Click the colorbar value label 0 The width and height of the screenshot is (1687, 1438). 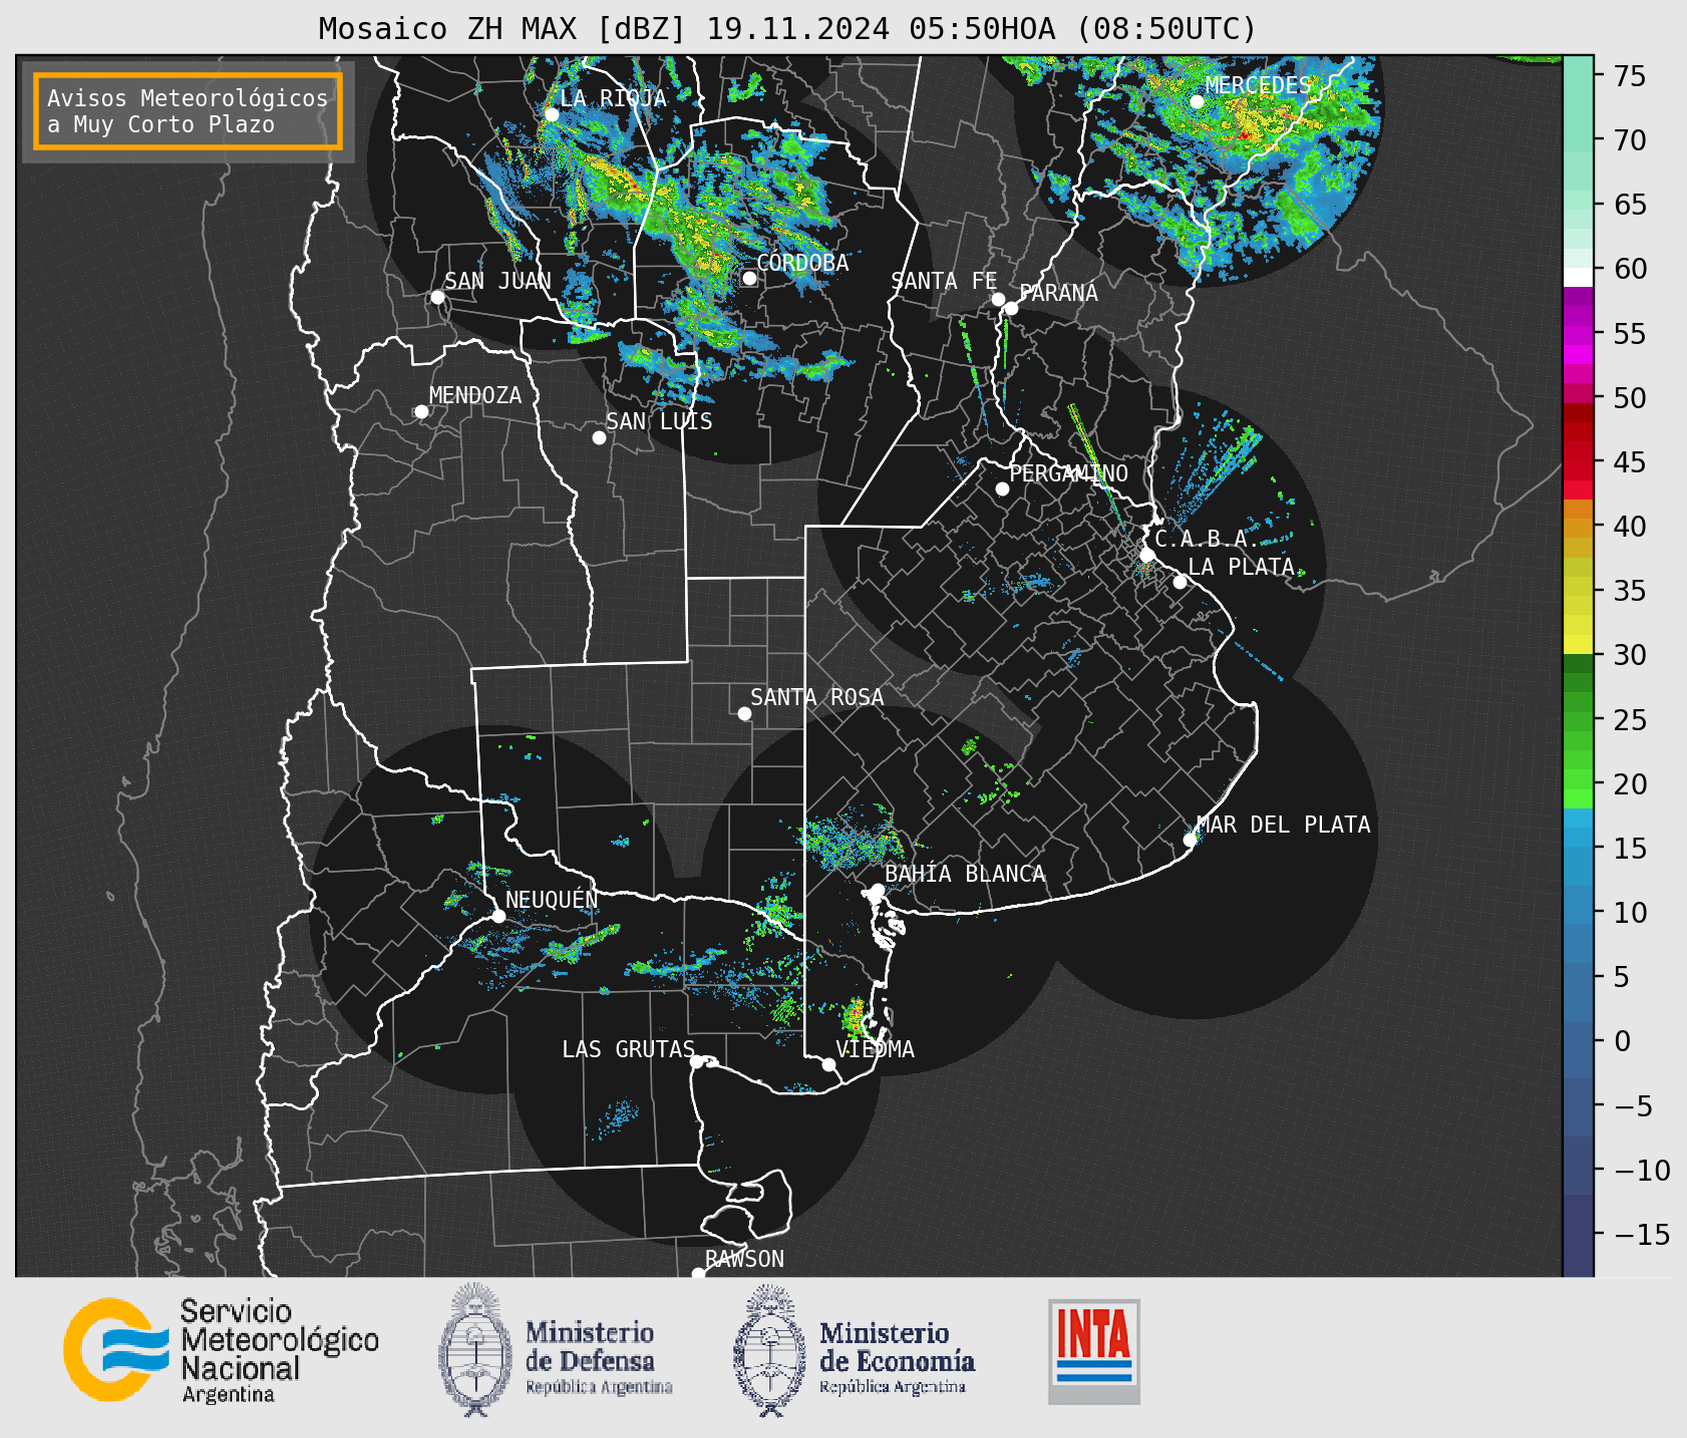[1621, 1041]
